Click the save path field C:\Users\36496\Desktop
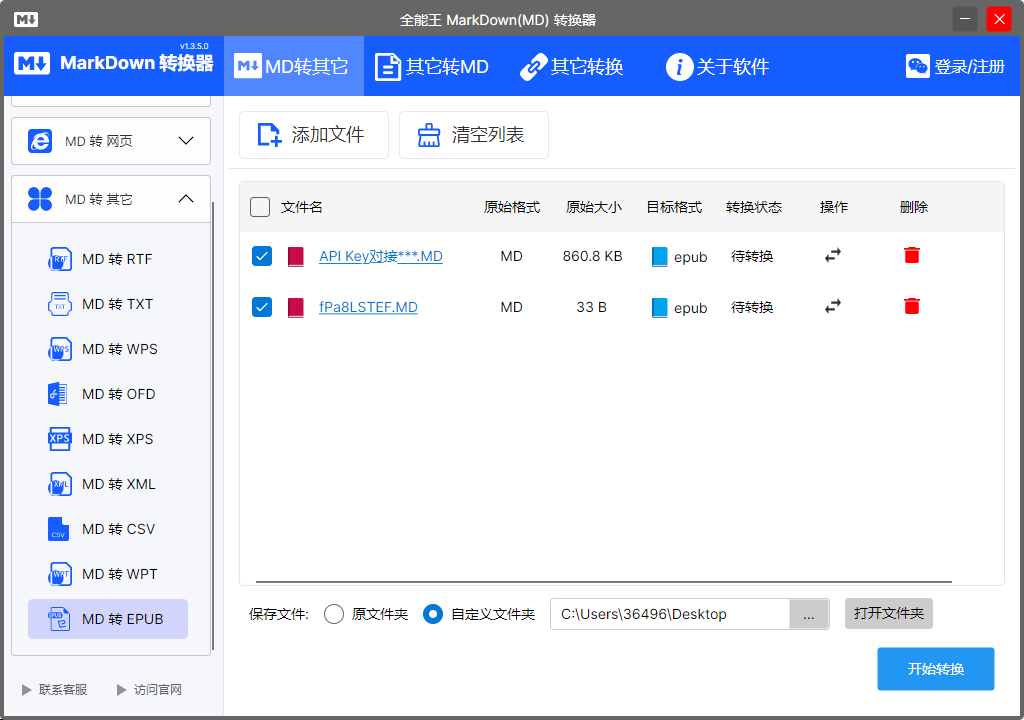This screenshot has width=1024, height=720. (670, 614)
